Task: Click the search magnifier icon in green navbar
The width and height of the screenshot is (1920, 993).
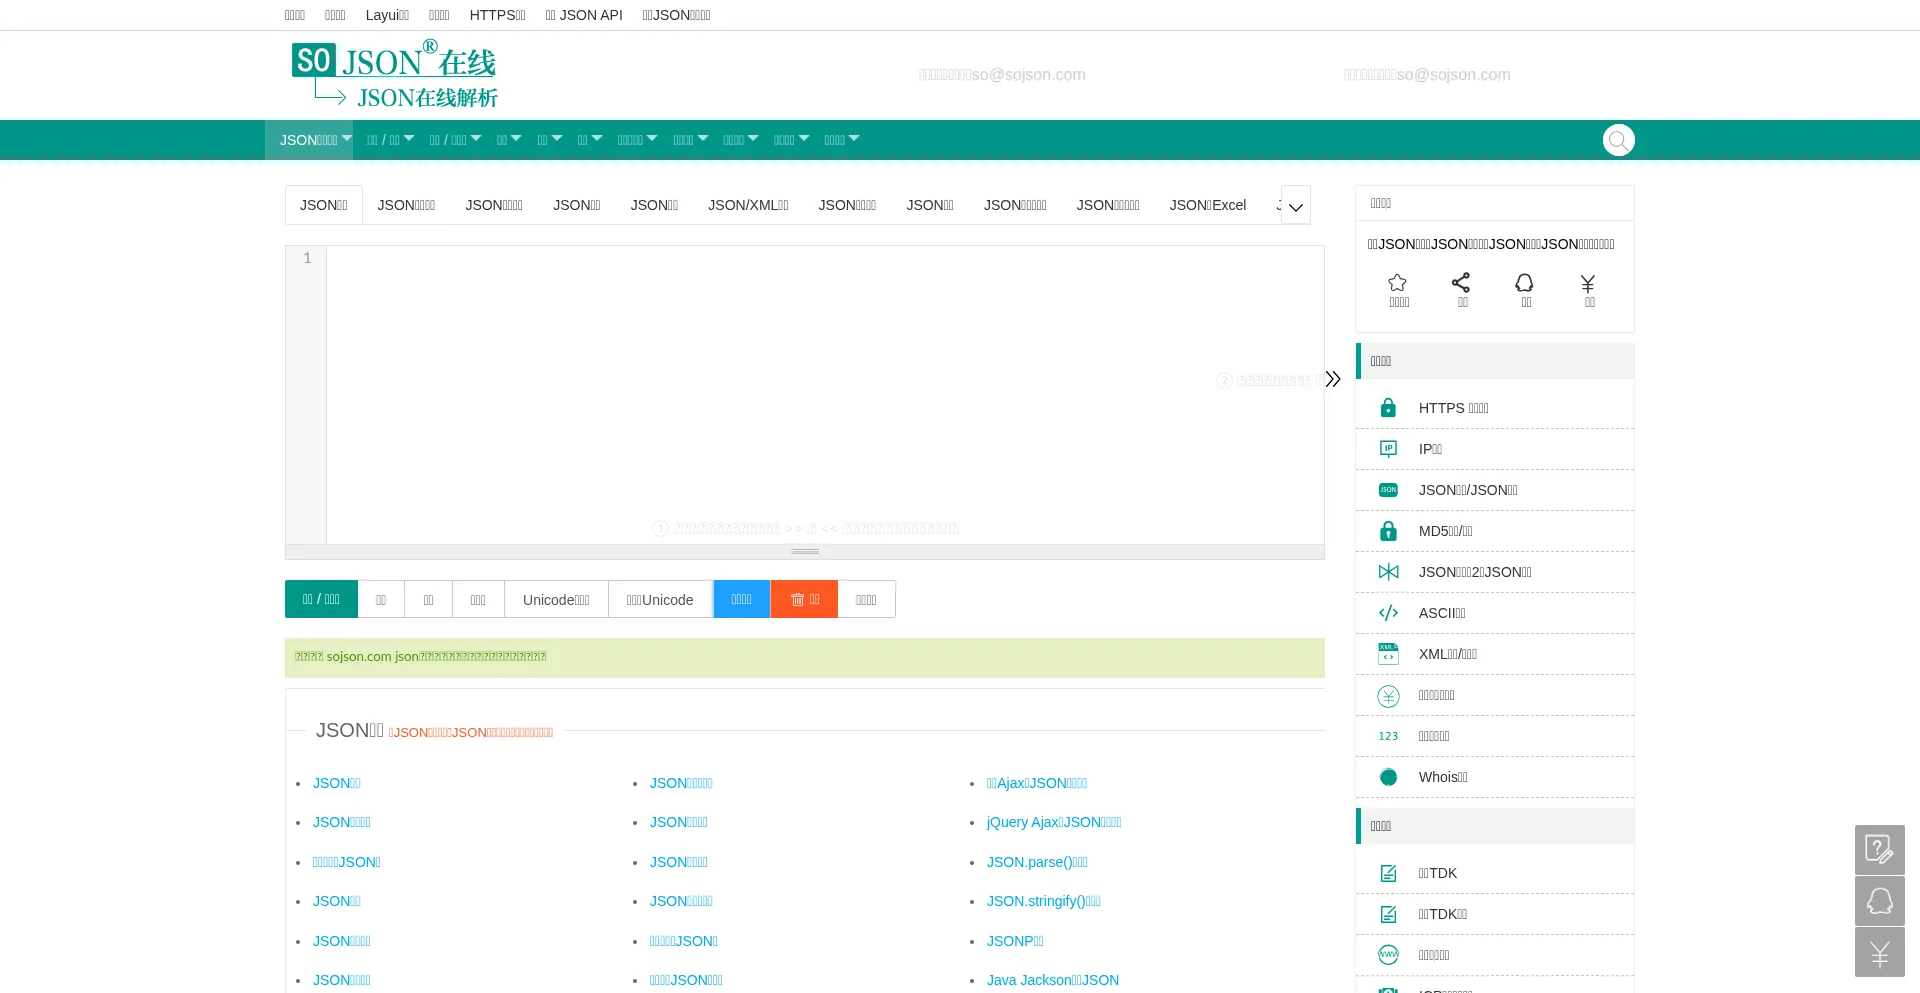Action: (x=1618, y=140)
